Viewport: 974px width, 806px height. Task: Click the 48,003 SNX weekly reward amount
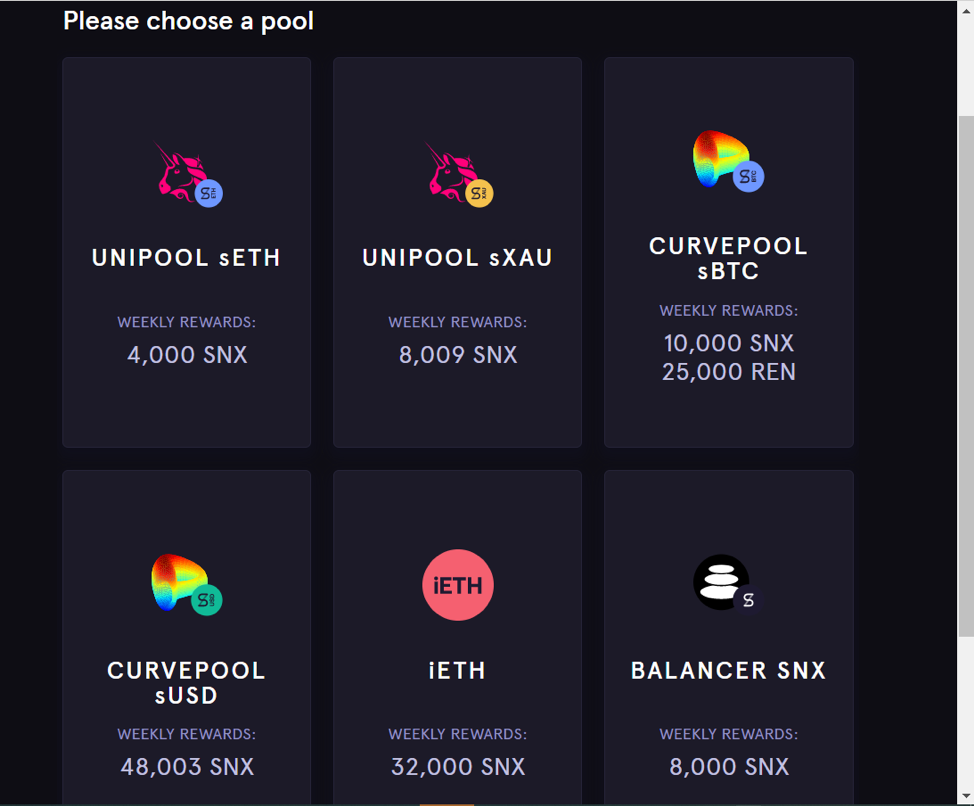click(187, 767)
